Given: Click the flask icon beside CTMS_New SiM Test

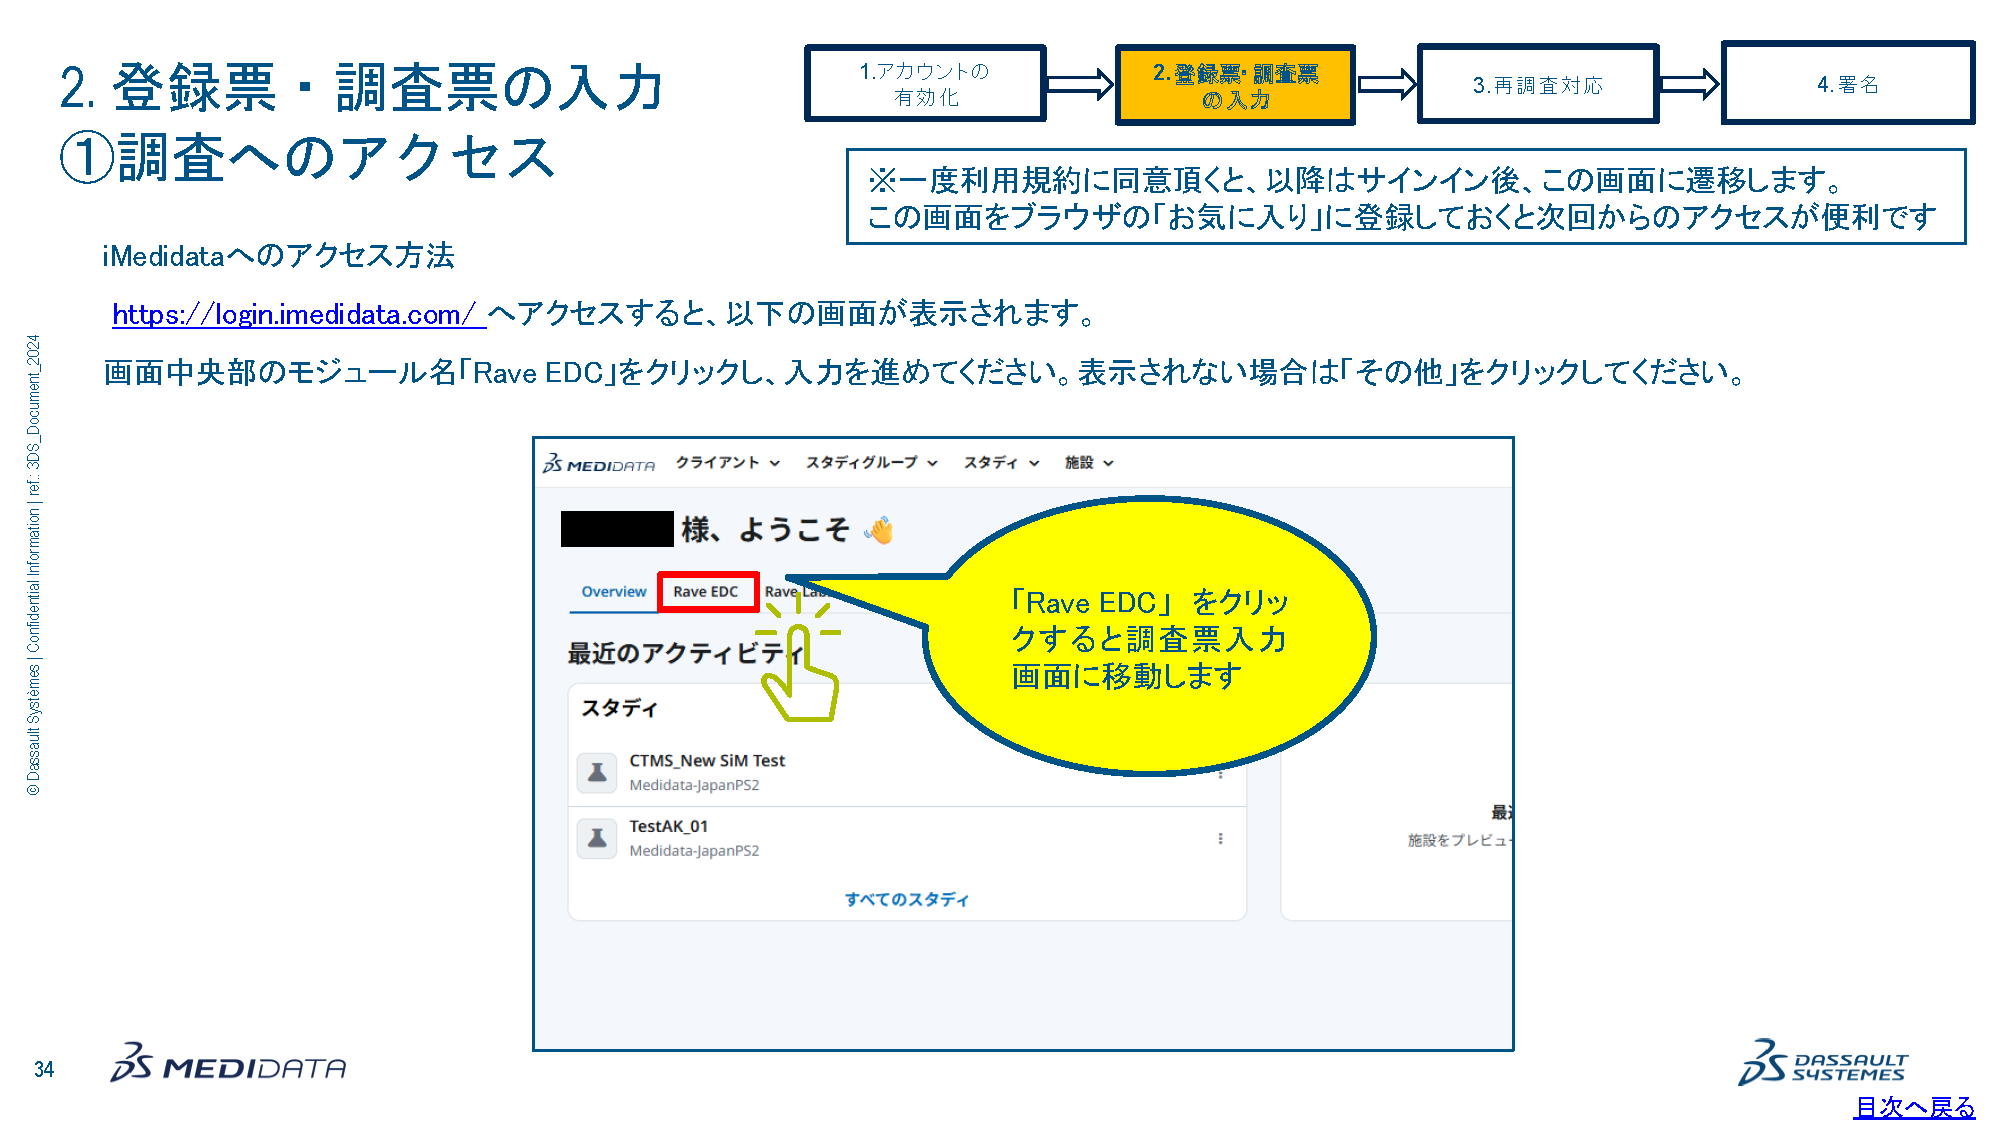Looking at the screenshot, I should tap(597, 772).
